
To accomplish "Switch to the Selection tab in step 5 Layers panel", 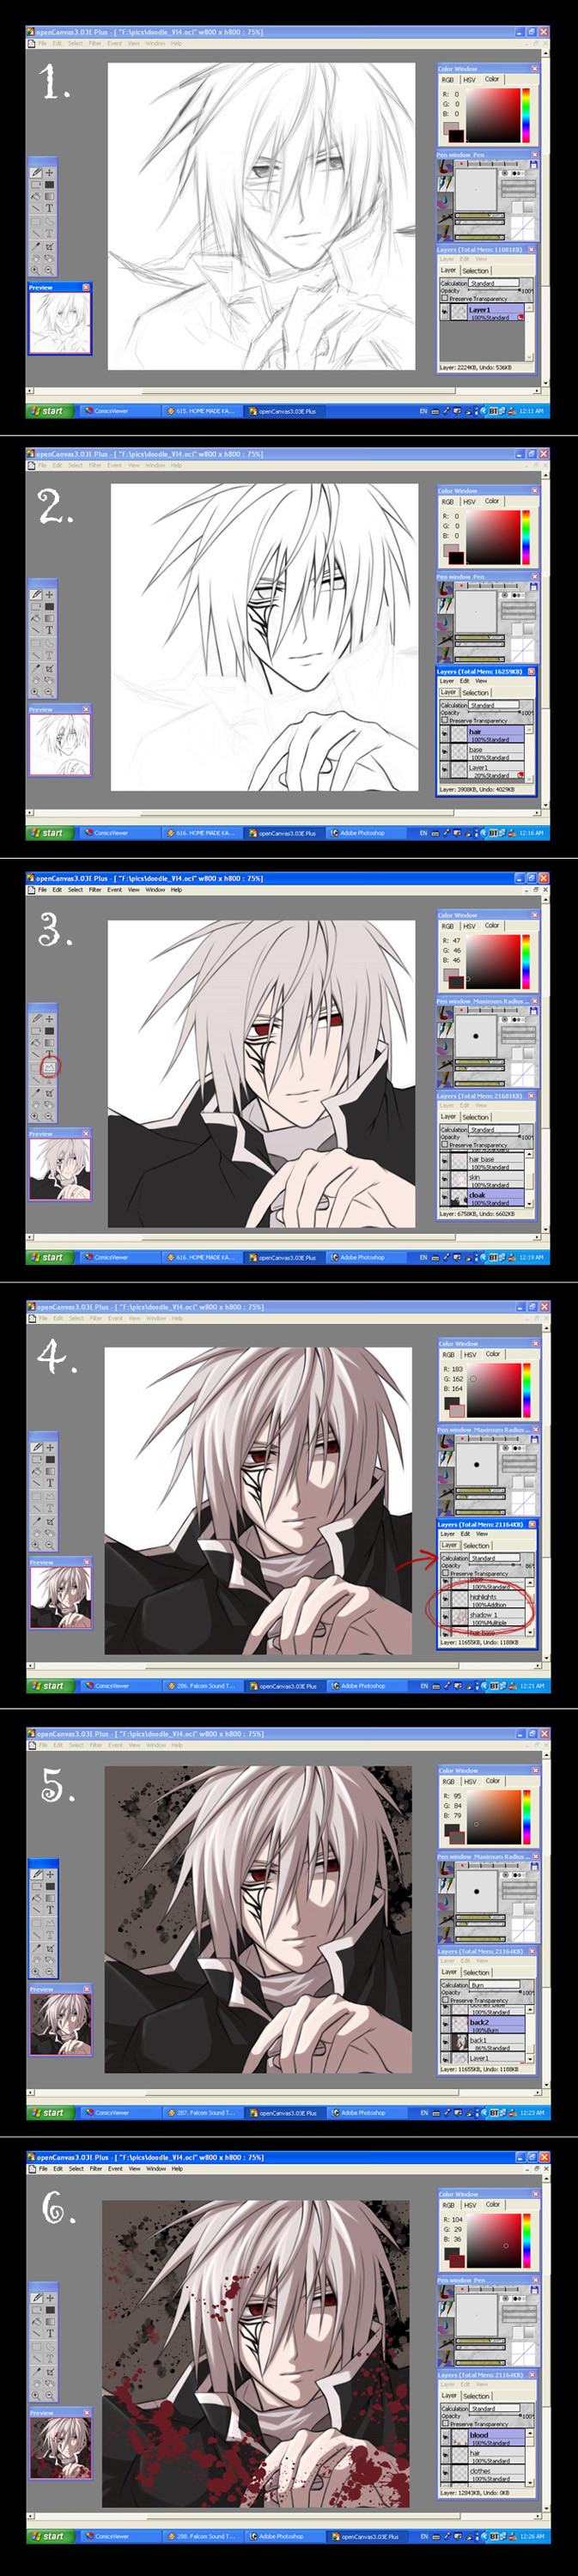I will pyautogui.click(x=476, y=1973).
